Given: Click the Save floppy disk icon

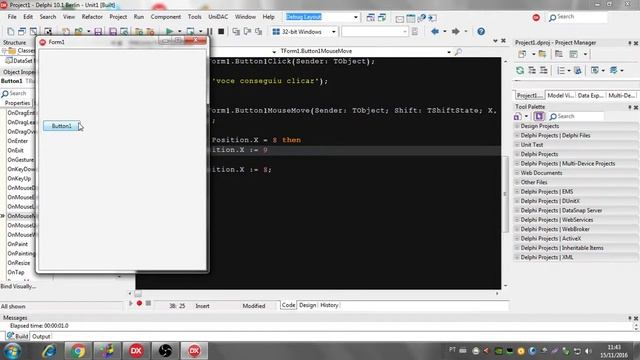Looking at the screenshot, I should pos(98,31).
